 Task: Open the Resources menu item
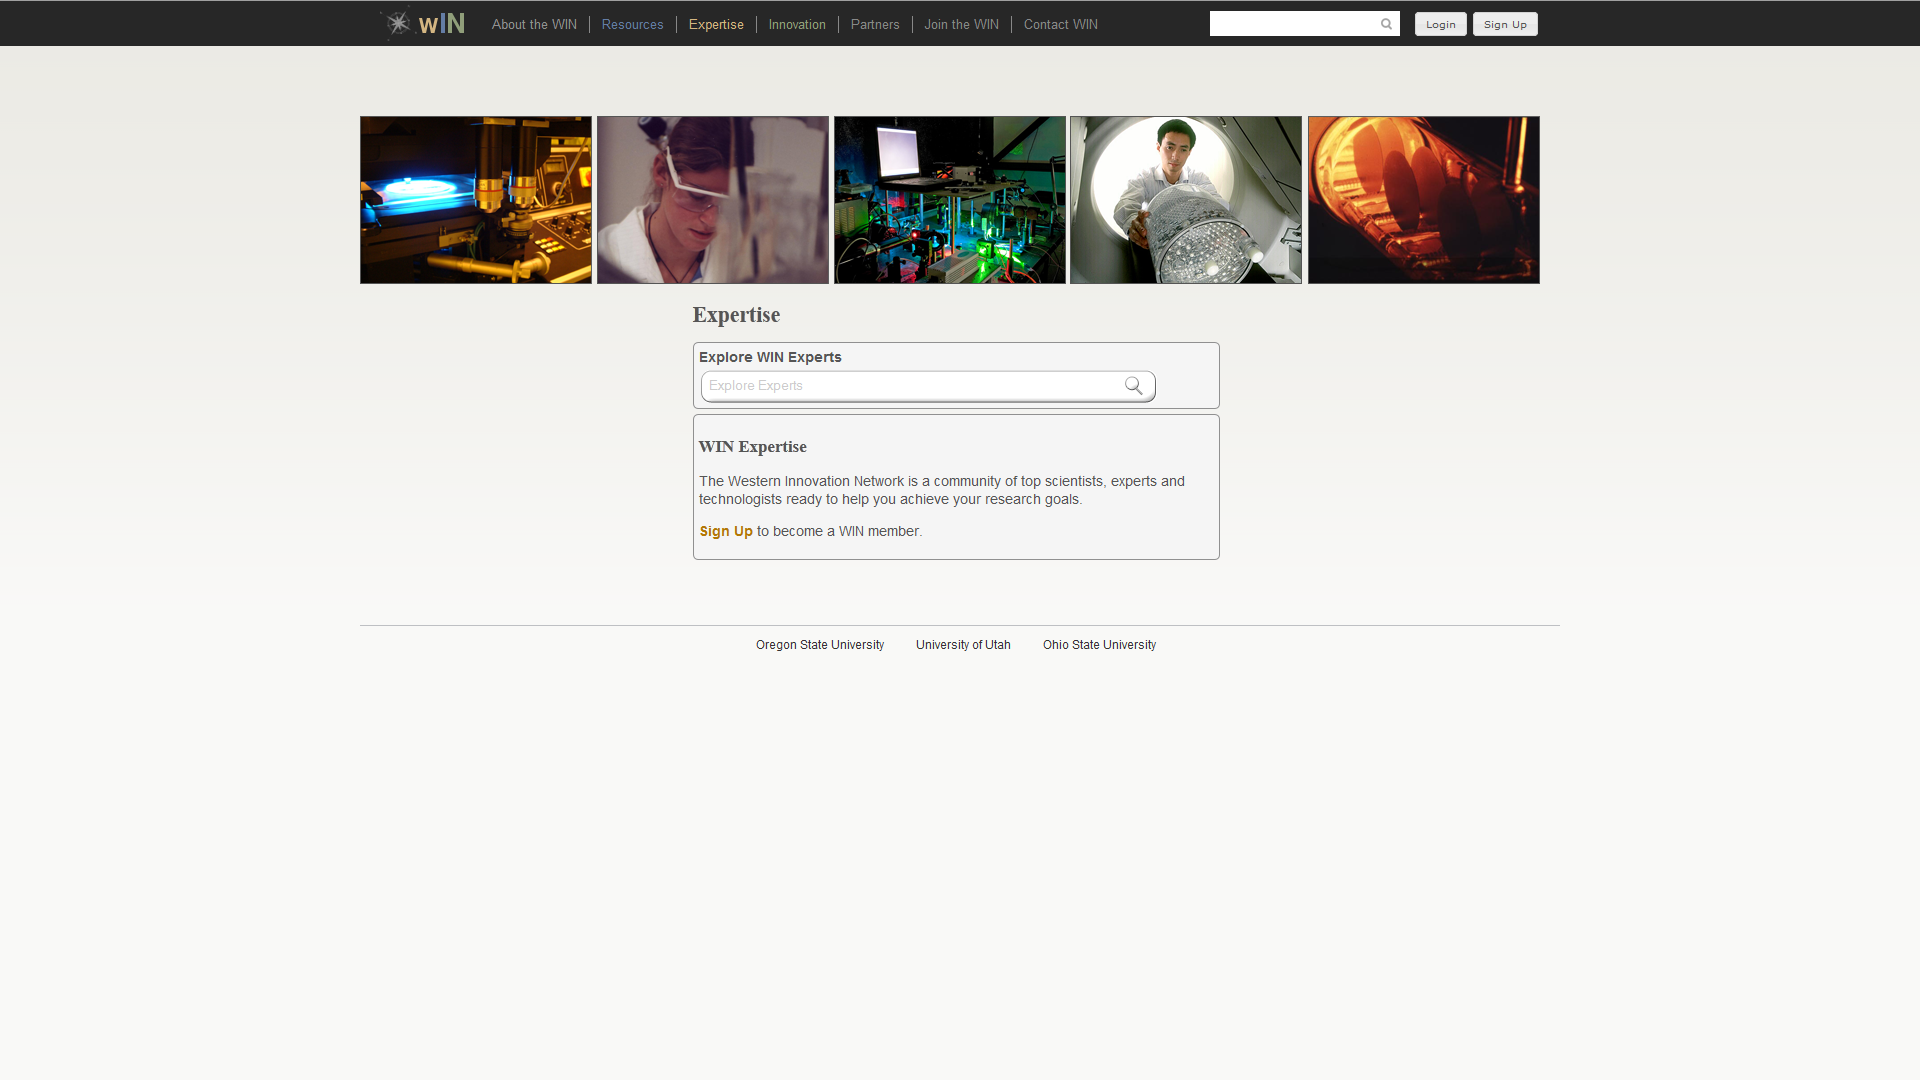[x=632, y=24]
